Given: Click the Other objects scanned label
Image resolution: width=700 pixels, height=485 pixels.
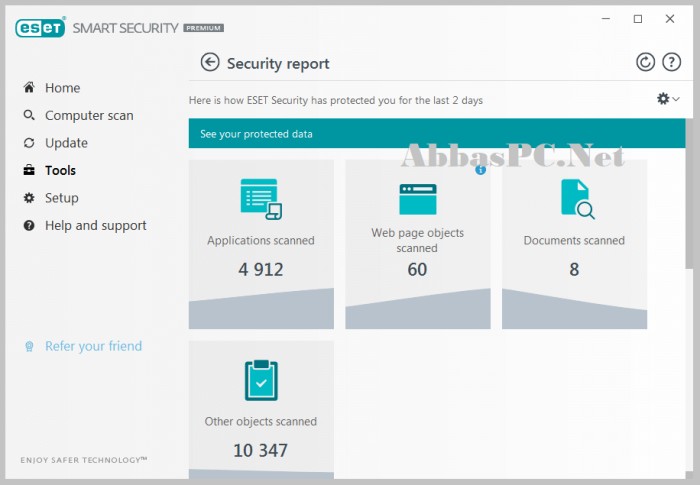Looking at the screenshot, I should point(261,421).
